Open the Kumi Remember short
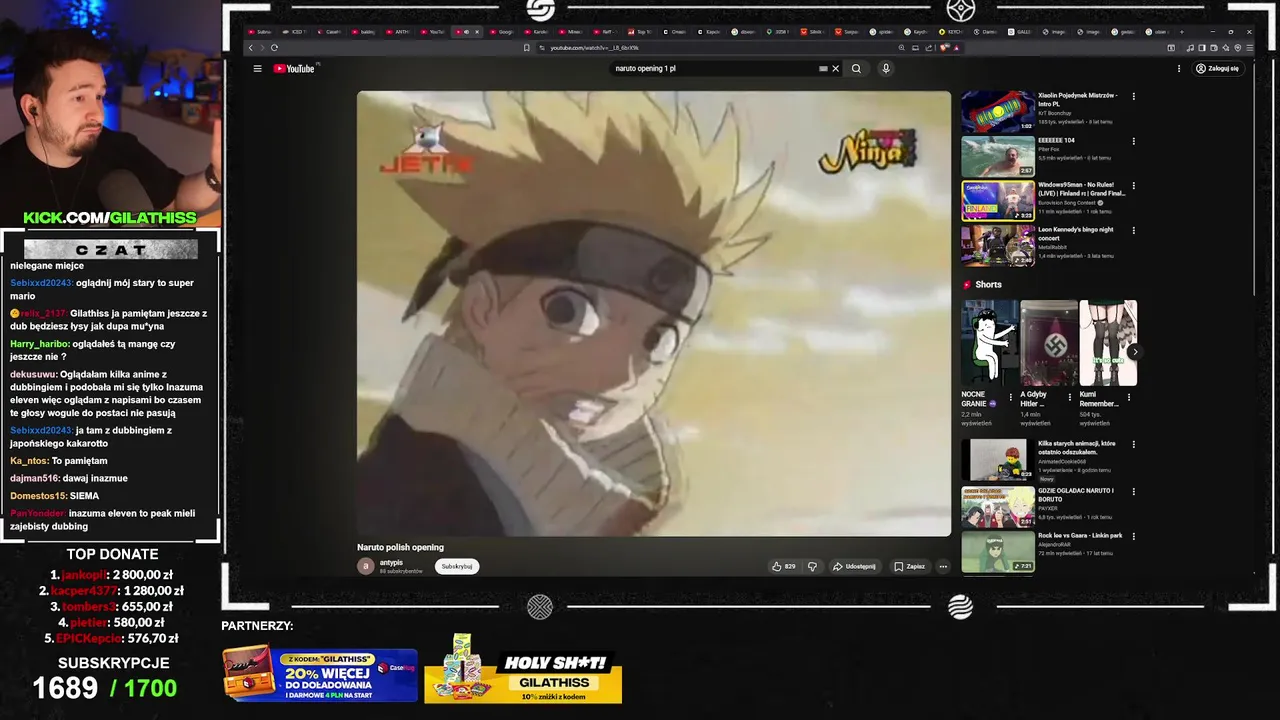The image size is (1280, 720). pyautogui.click(x=1108, y=343)
